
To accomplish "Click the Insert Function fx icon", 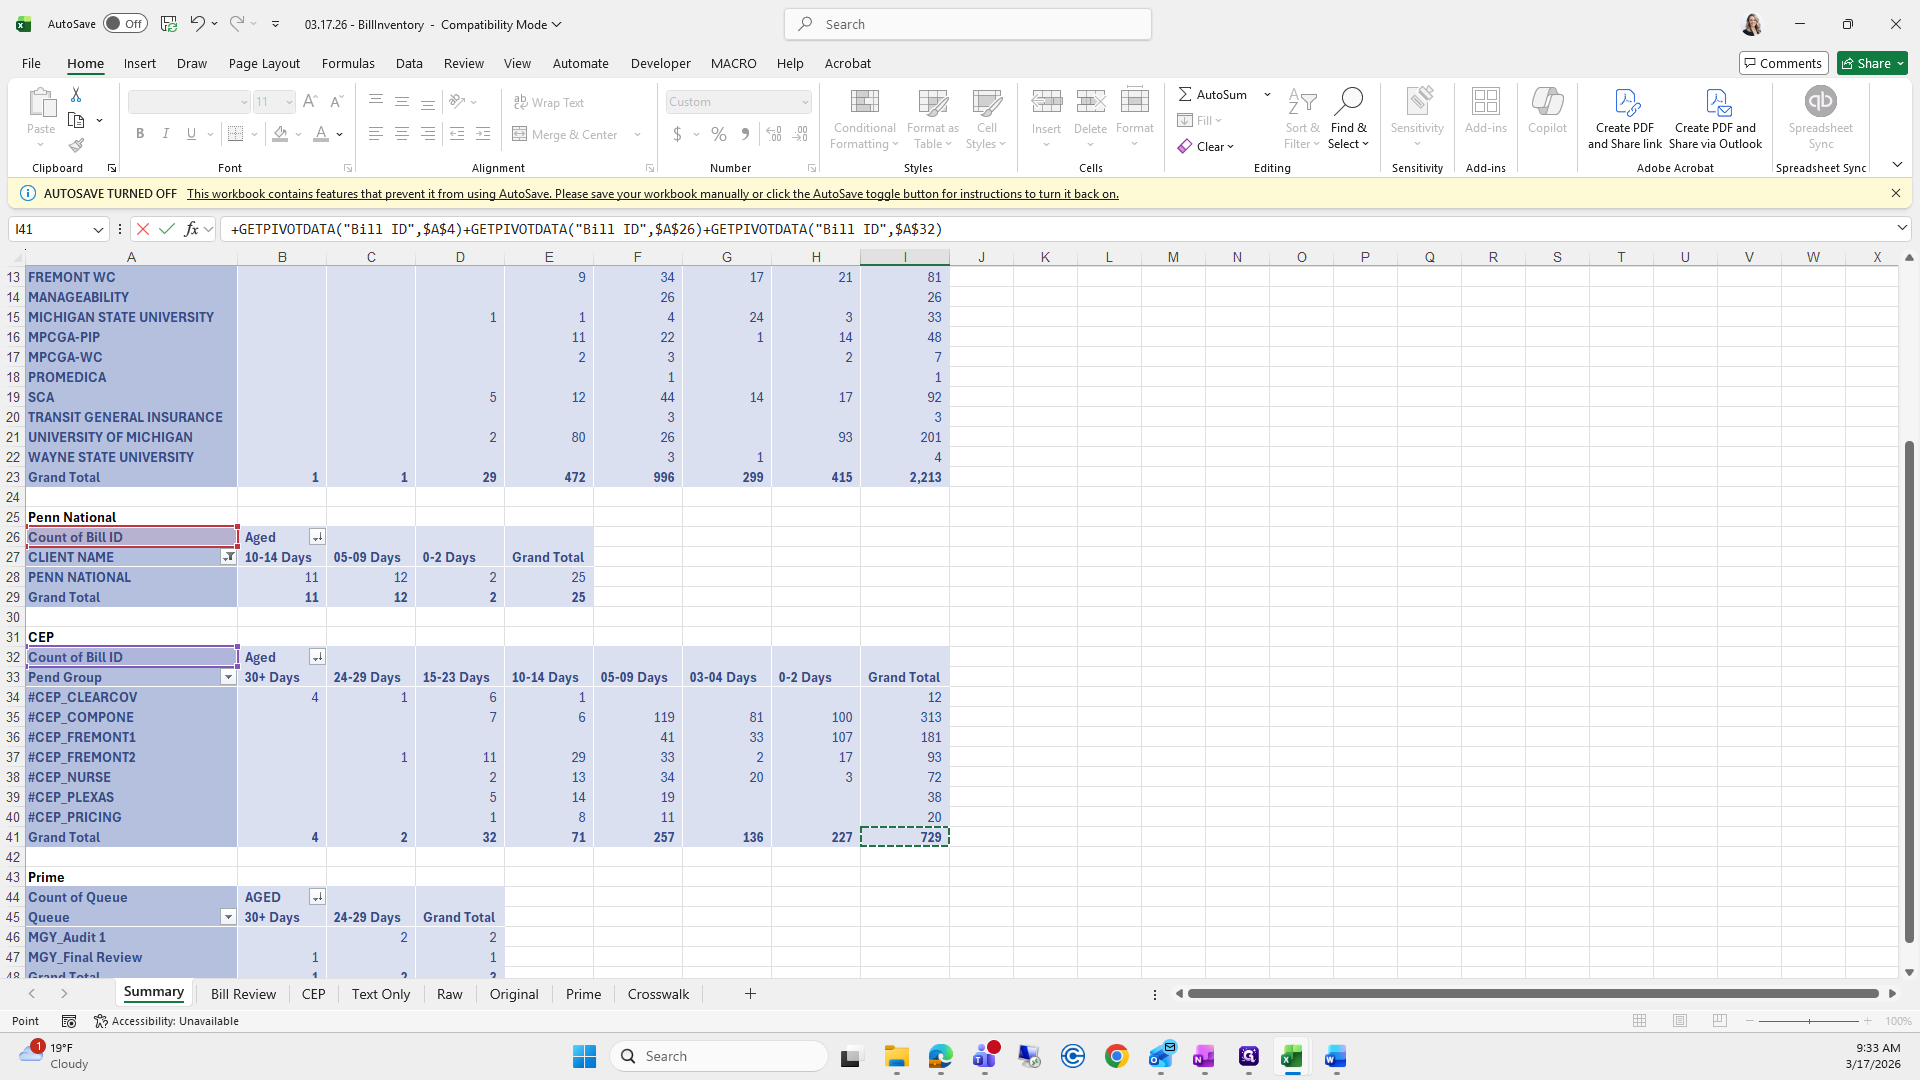I will point(192,229).
